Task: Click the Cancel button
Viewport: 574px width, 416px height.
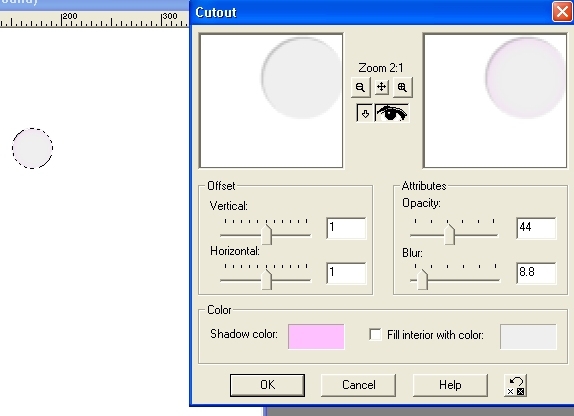Action: point(358,385)
